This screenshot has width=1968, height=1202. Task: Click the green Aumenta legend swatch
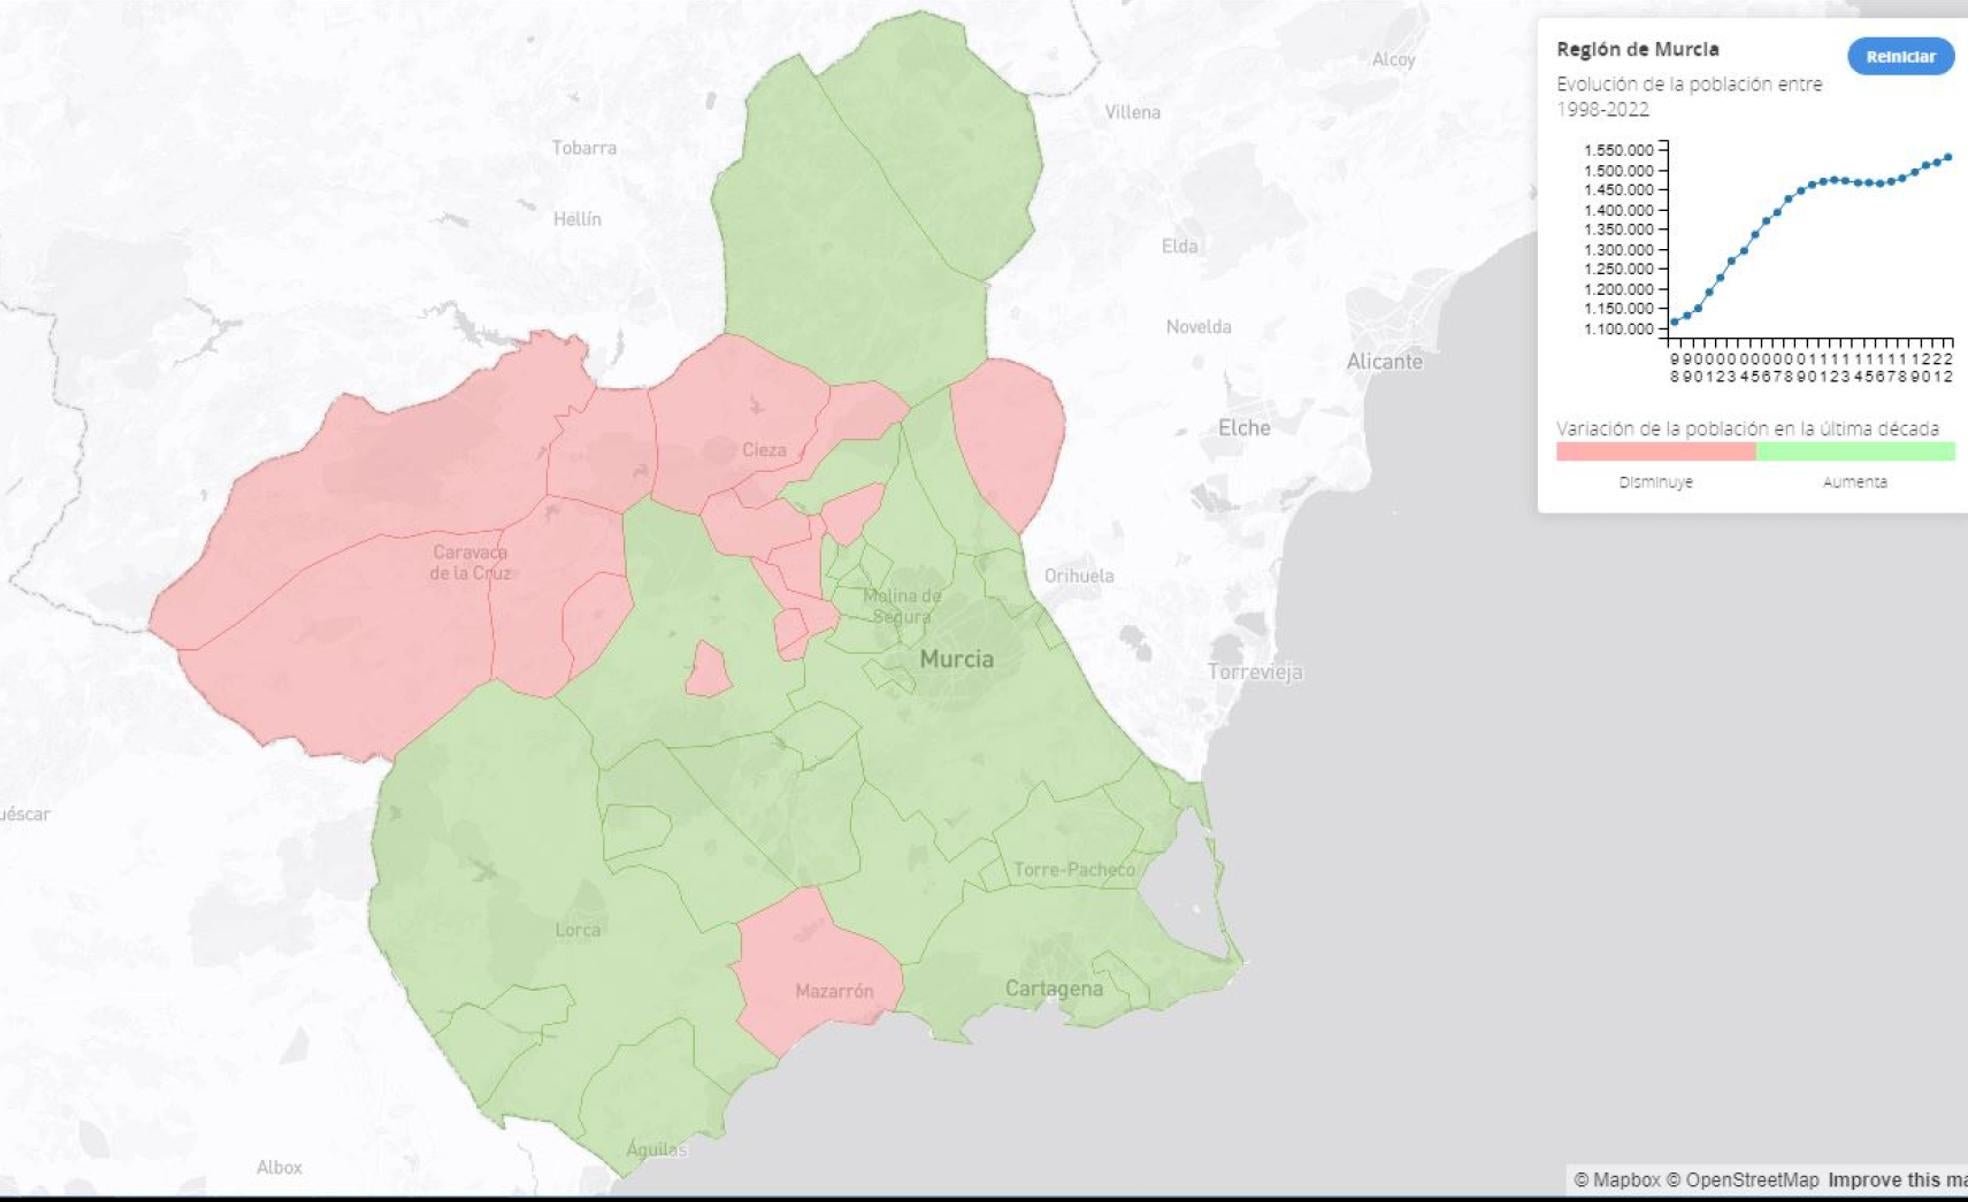tap(1855, 452)
